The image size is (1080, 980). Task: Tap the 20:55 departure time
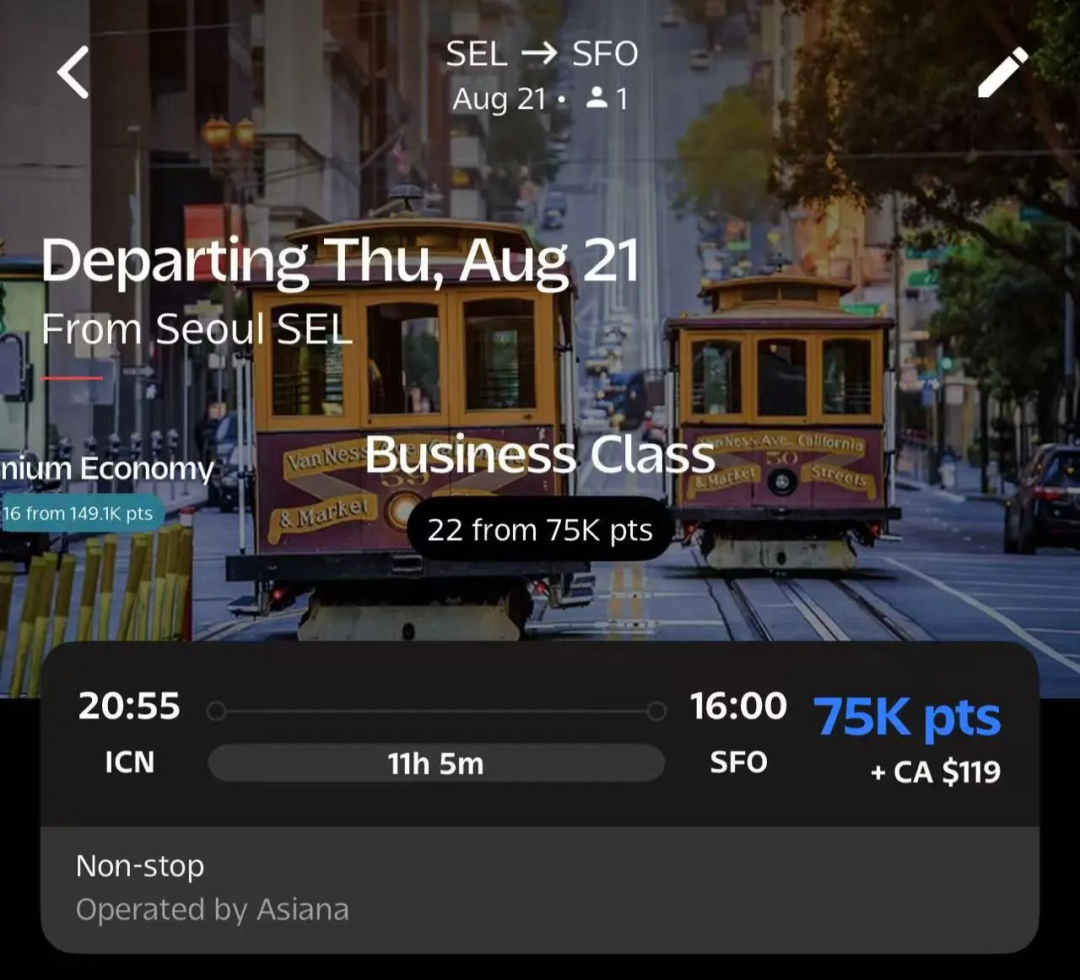tap(130, 707)
